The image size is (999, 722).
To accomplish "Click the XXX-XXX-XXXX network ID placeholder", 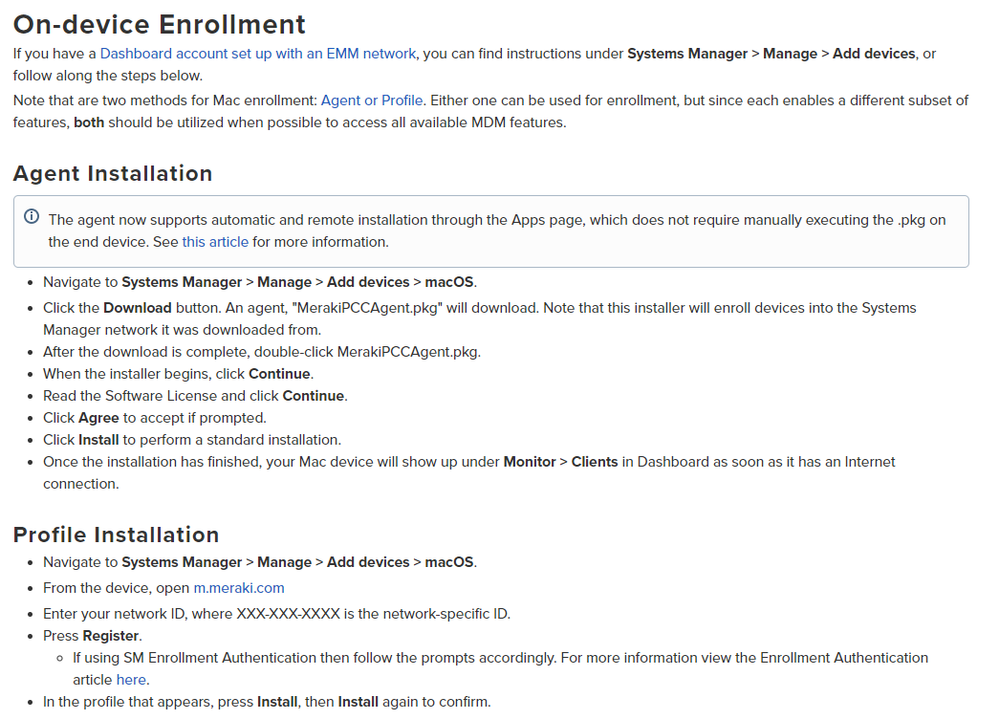I will tap(296, 614).
